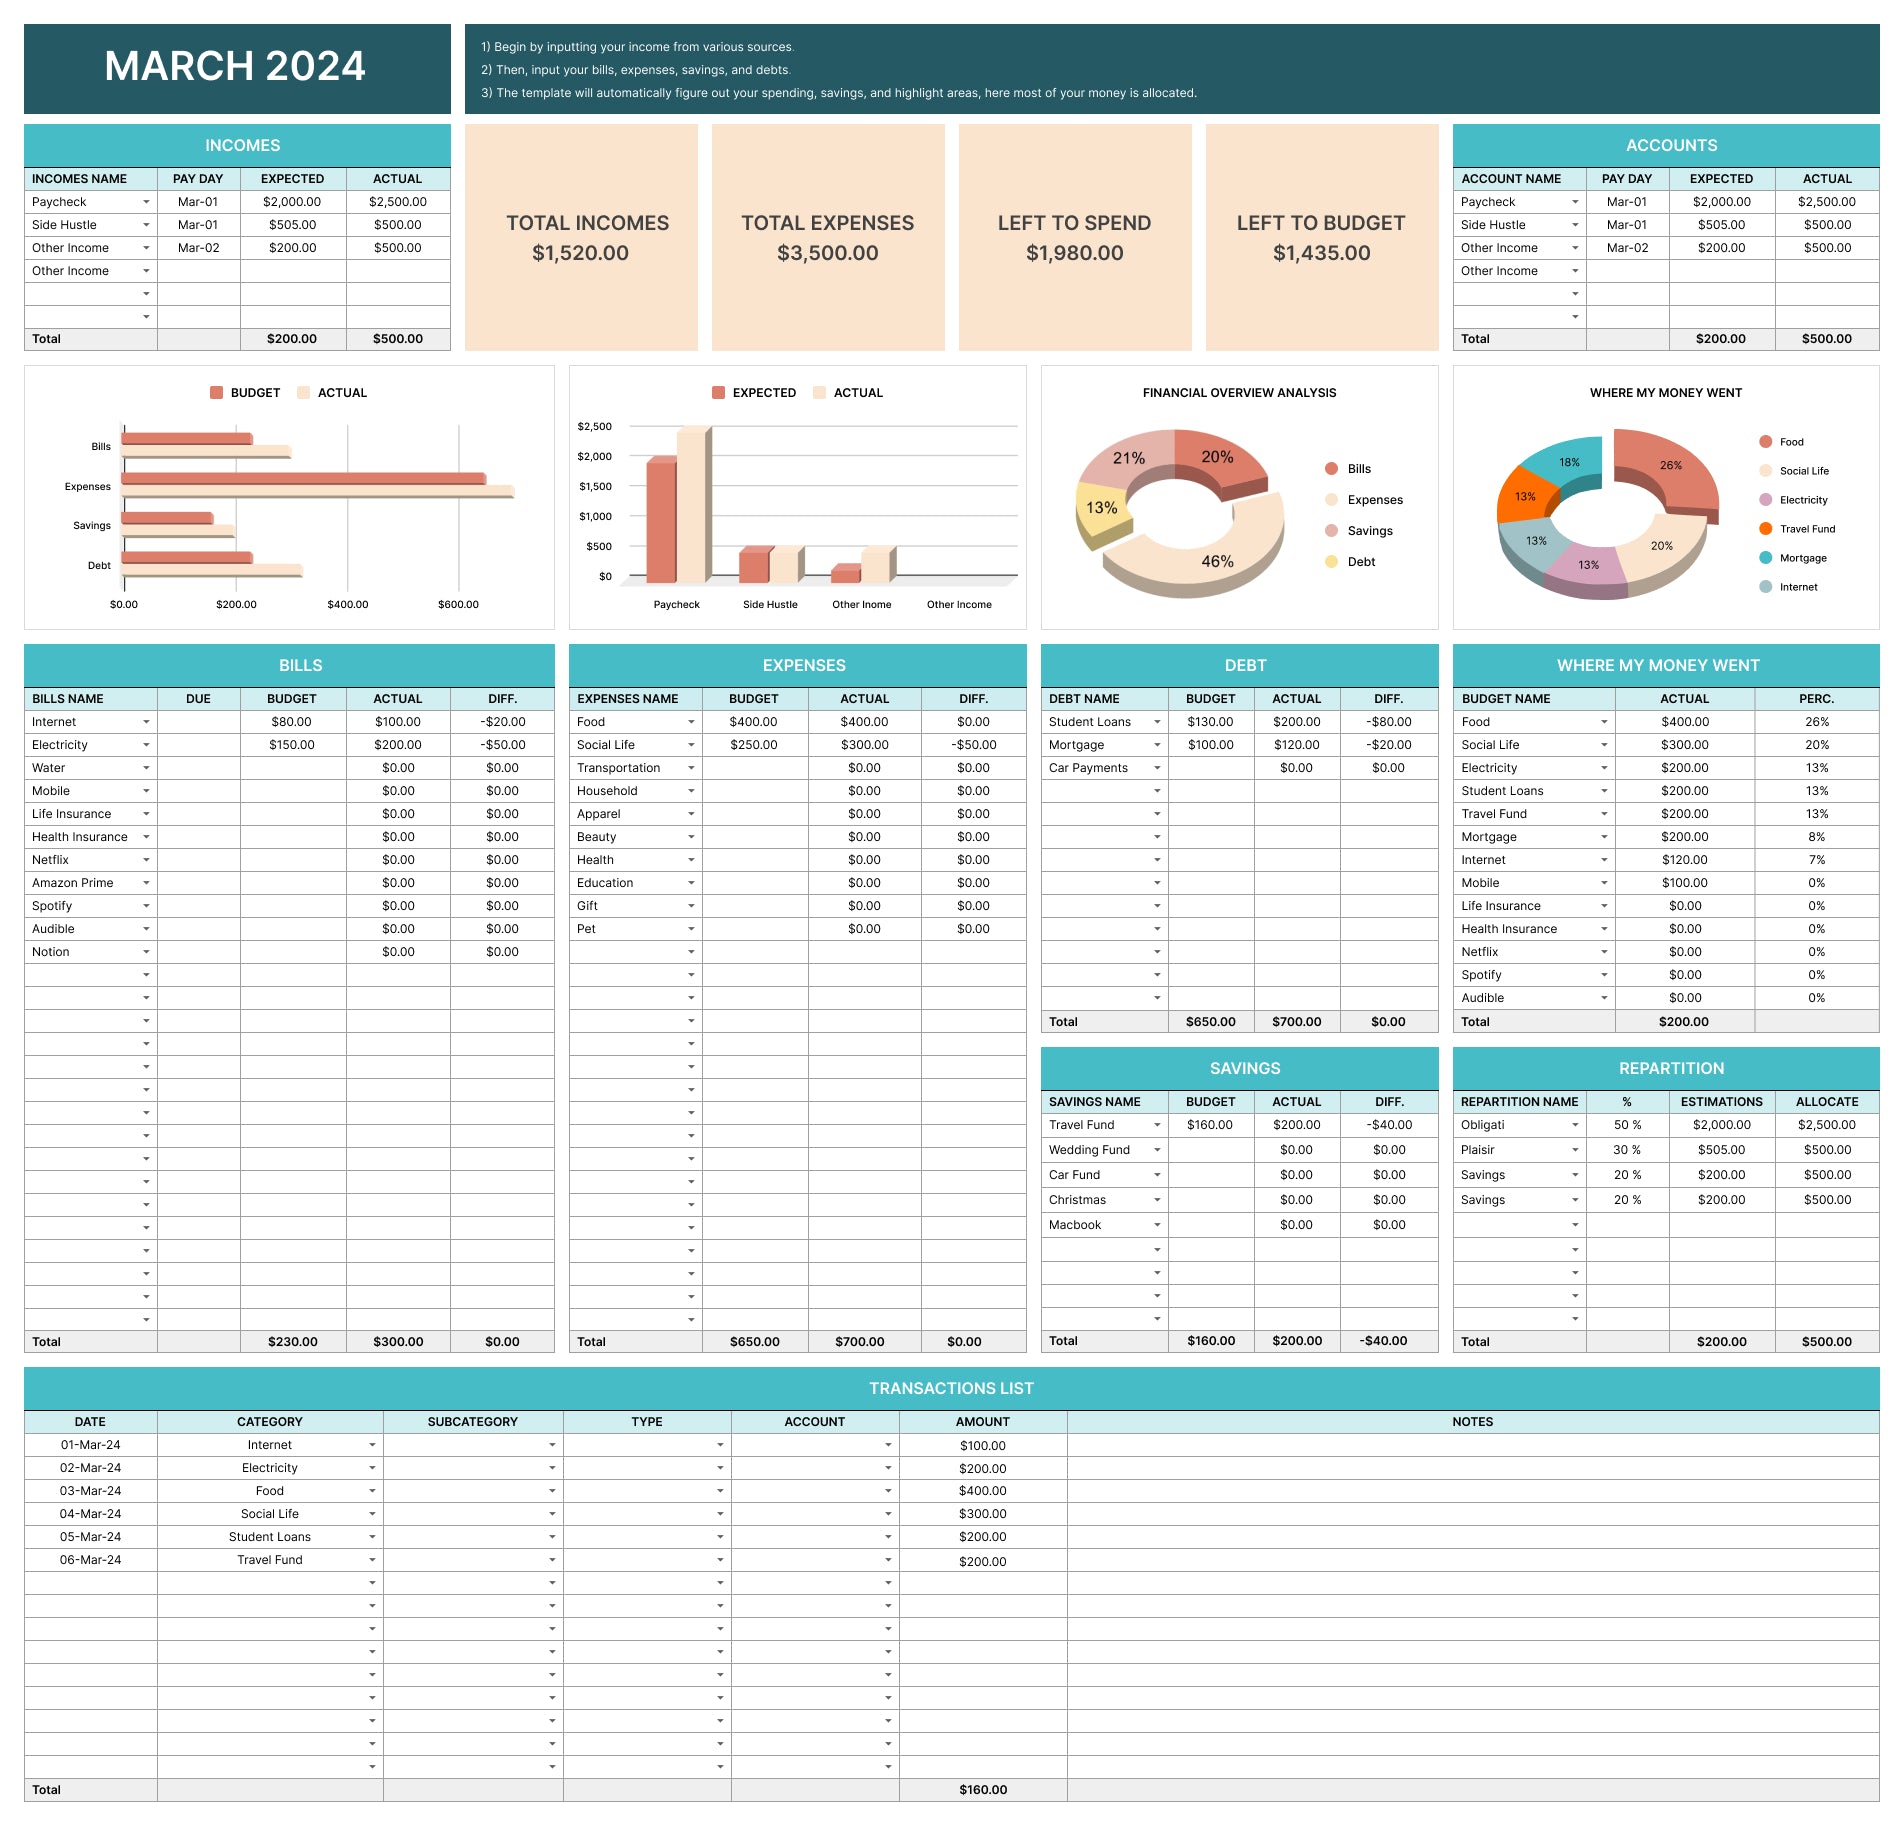The width and height of the screenshot is (1904, 1826).
Task: Expand the Wedding Fund dropdown in SAVINGS table
Action: point(1157,1150)
